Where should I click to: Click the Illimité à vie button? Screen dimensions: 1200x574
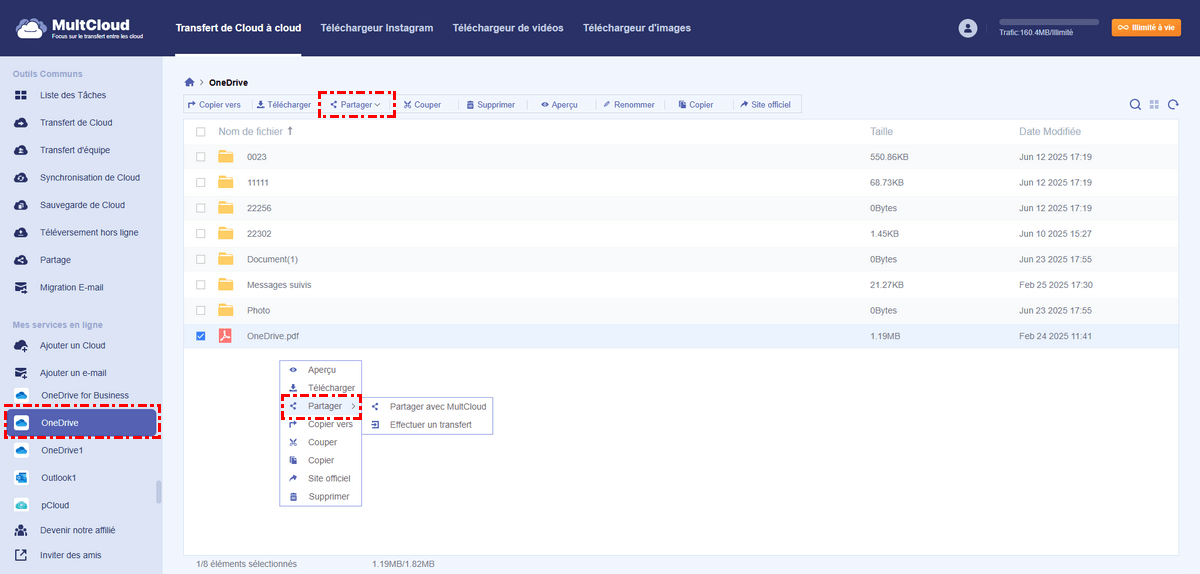(1146, 28)
